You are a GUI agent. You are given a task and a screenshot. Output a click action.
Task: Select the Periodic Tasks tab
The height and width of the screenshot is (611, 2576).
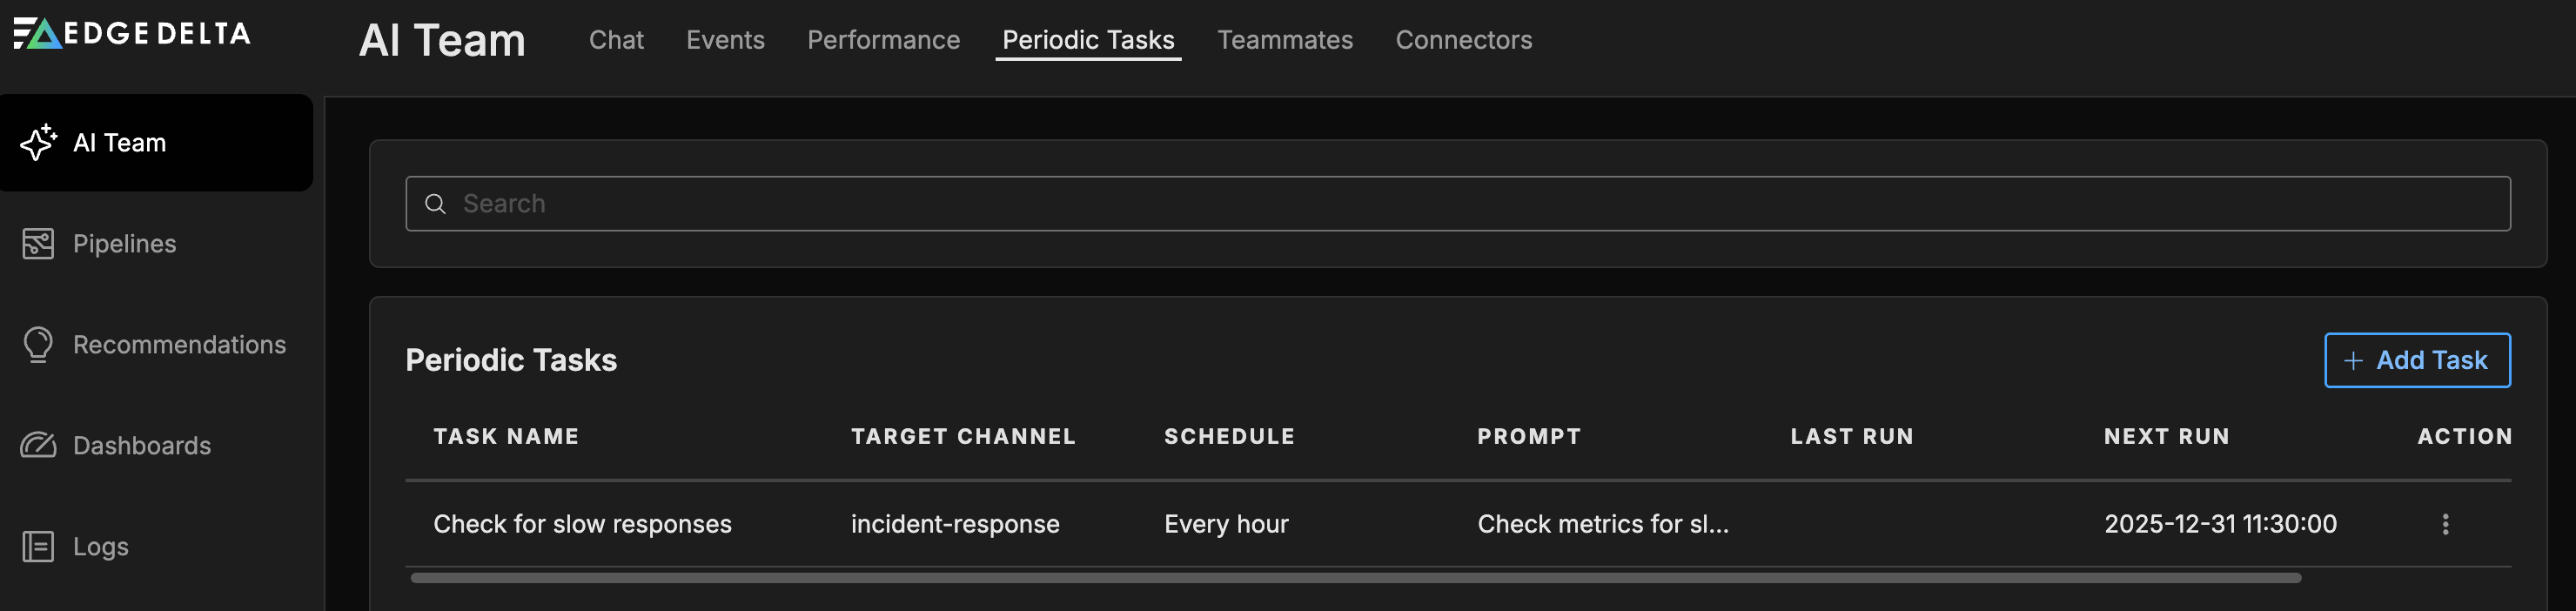pyautogui.click(x=1088, y=40)
